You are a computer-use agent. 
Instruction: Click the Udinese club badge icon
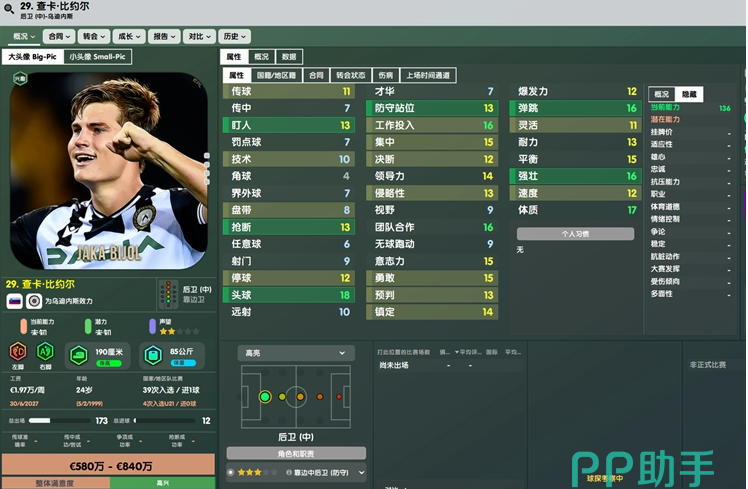click(34, 301)
